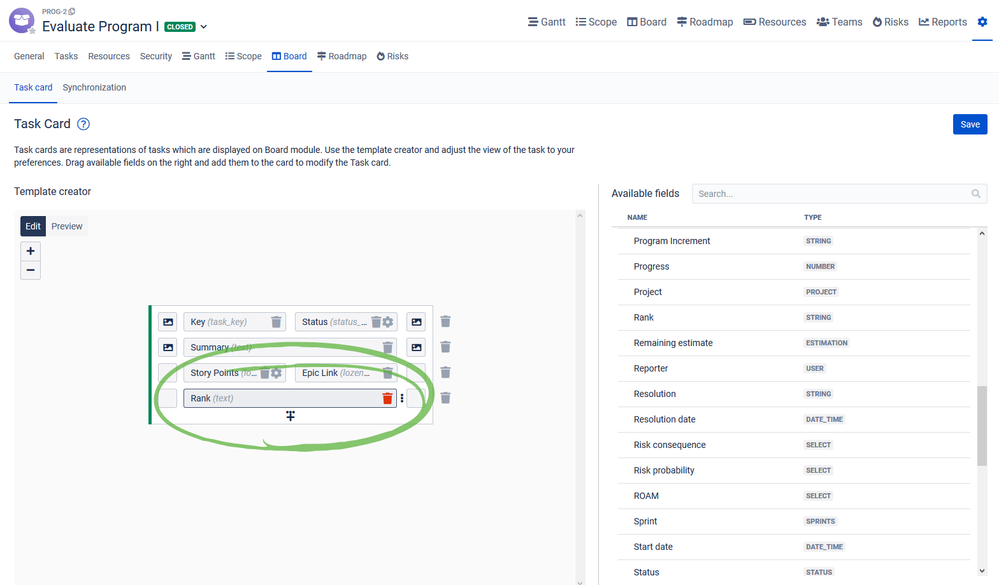
Task: Select the Resolution date available field
Action: (x=794, y=419)
